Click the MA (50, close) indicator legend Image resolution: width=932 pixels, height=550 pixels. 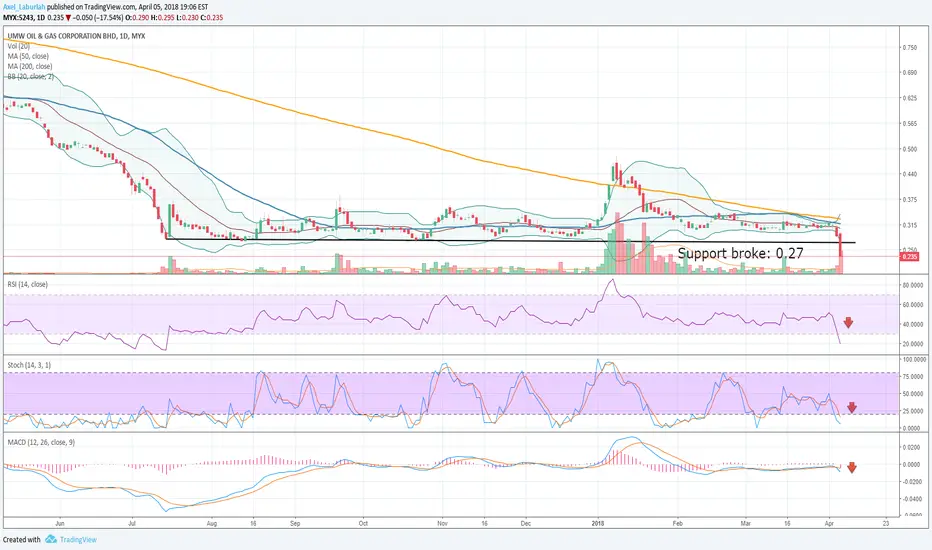click(x=28, y=56)
